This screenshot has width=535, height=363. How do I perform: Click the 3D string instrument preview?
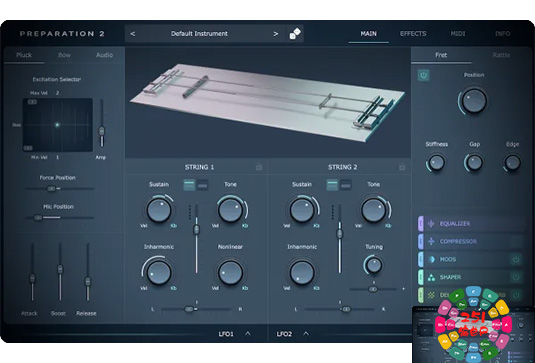click(268, 103)
